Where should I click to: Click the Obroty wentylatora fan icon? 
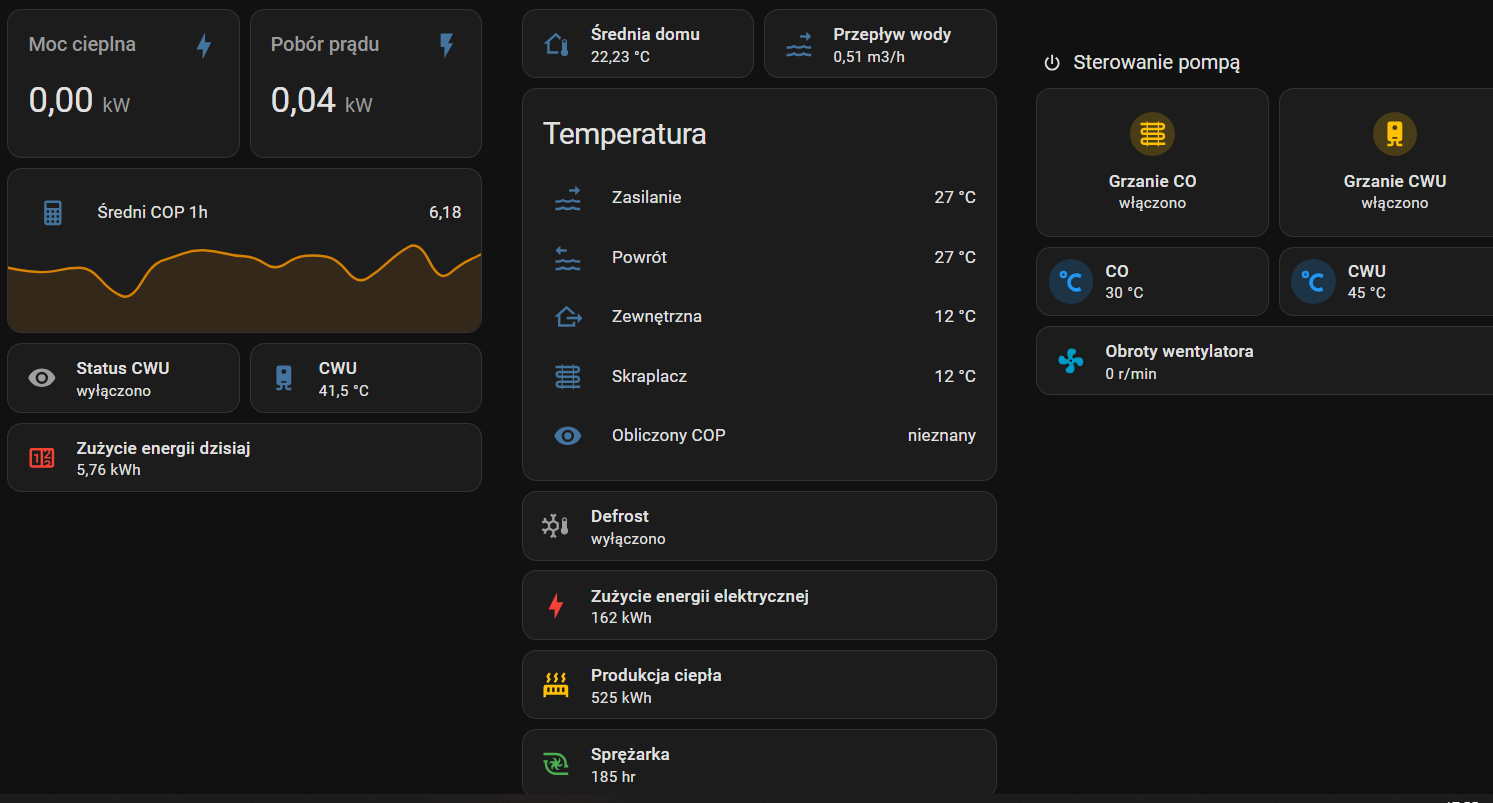[1070, 361]
